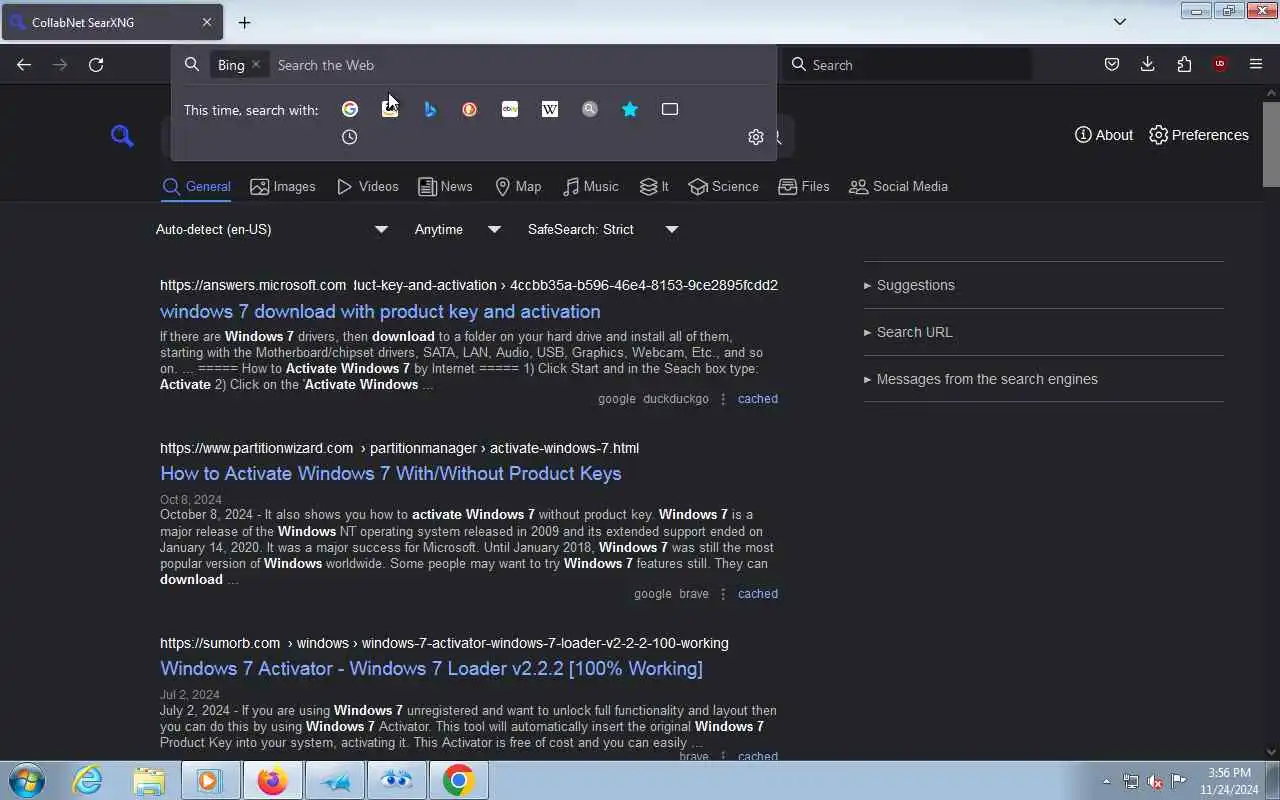1280x800 pixels.
Task: Open search settings gear in the dropdown
Action: click(756, 137)
